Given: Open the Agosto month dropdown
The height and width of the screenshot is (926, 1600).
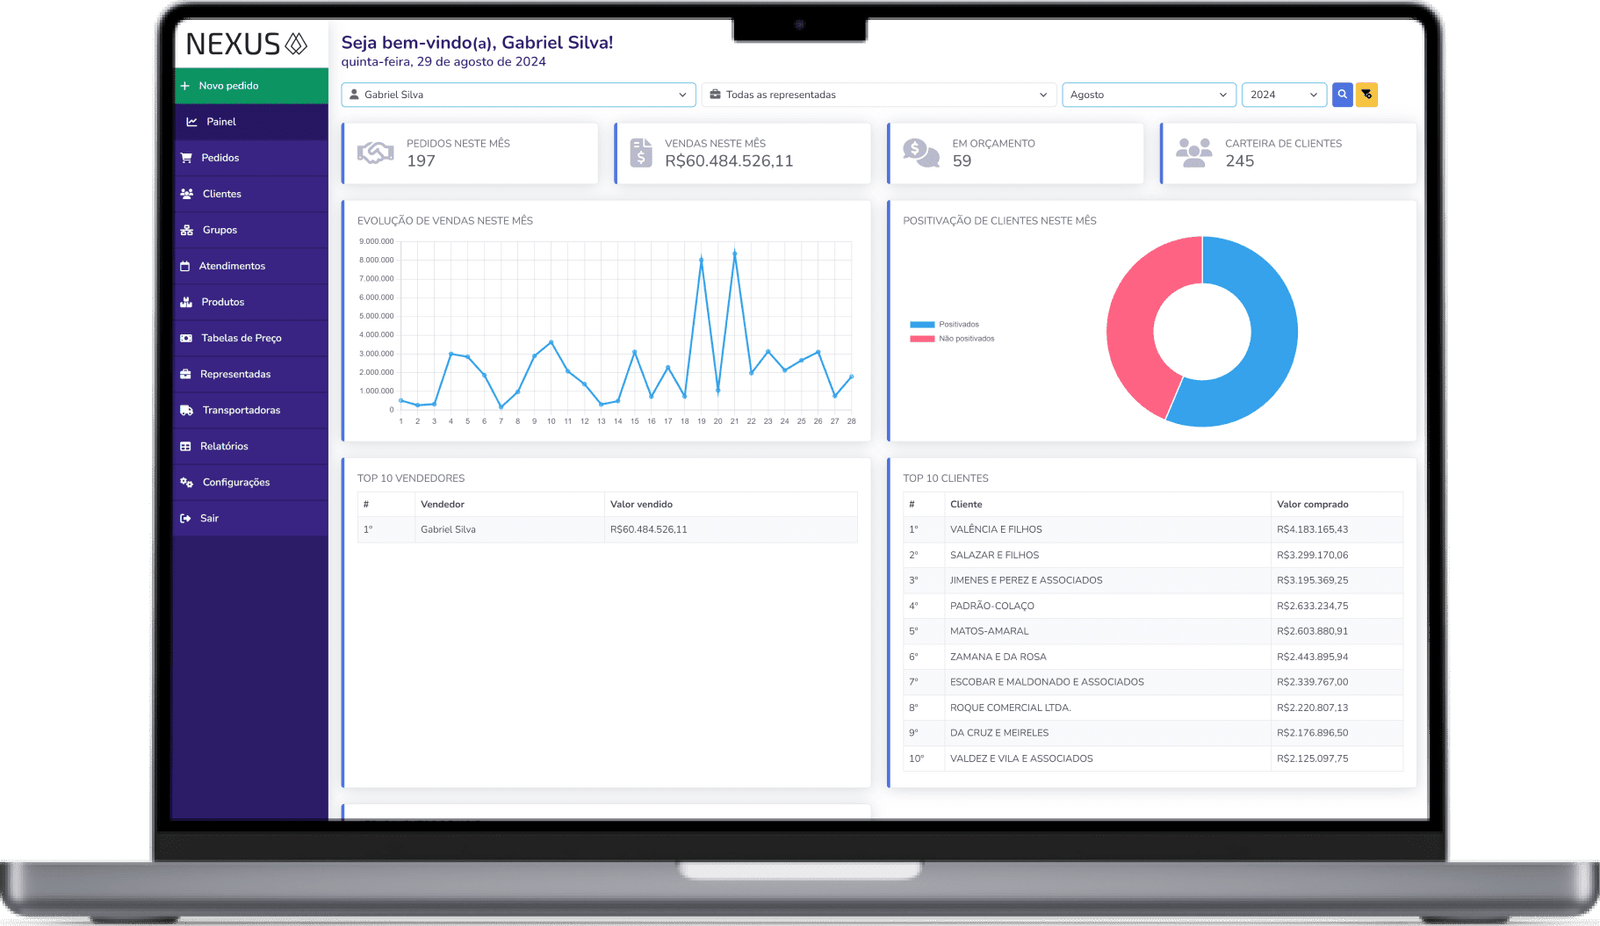Looking at the screenshot, I should 1148,95.
